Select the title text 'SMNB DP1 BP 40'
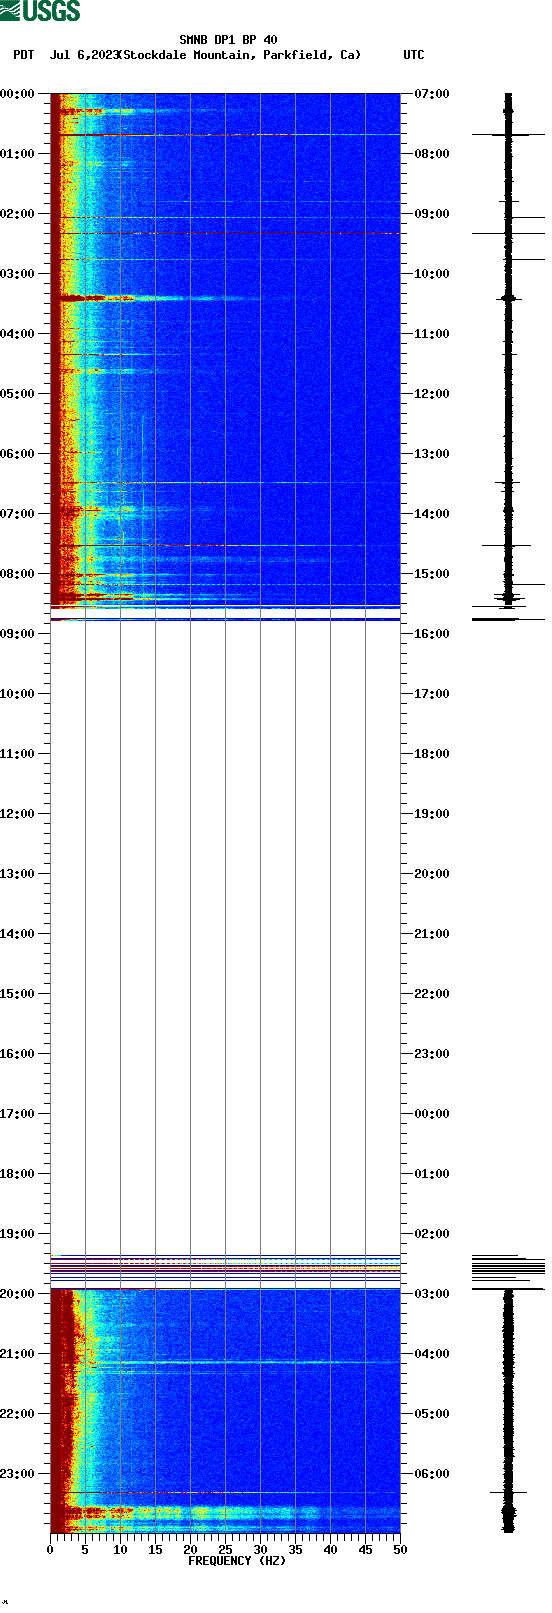The height and width of the screenshot is (1613, 552). pyautogui.click(x=228, y=40)
